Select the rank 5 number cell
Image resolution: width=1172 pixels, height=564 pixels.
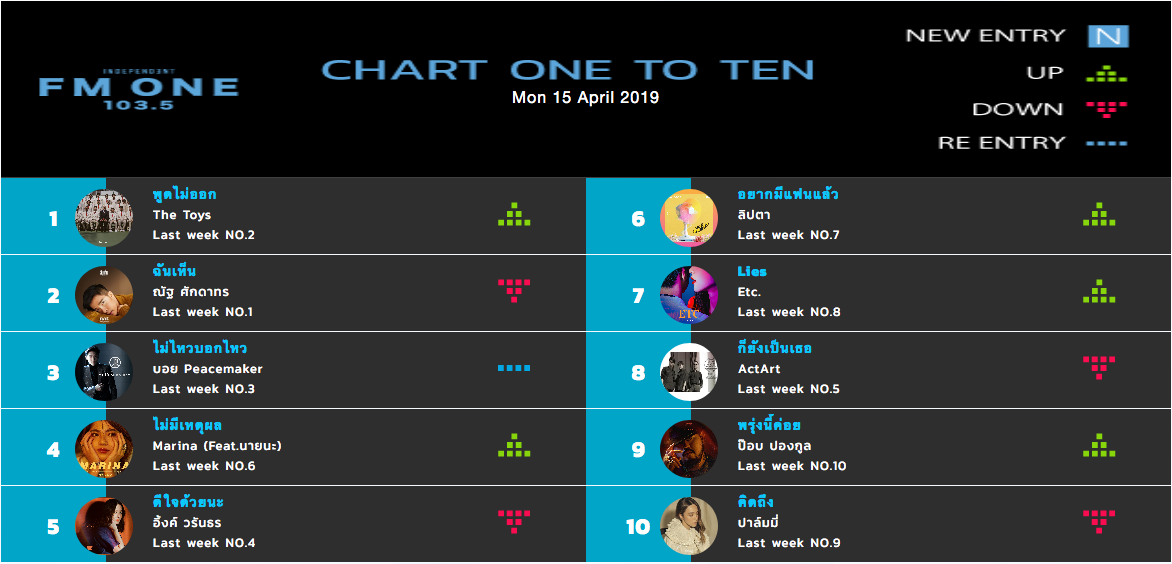tap(53, 525)
